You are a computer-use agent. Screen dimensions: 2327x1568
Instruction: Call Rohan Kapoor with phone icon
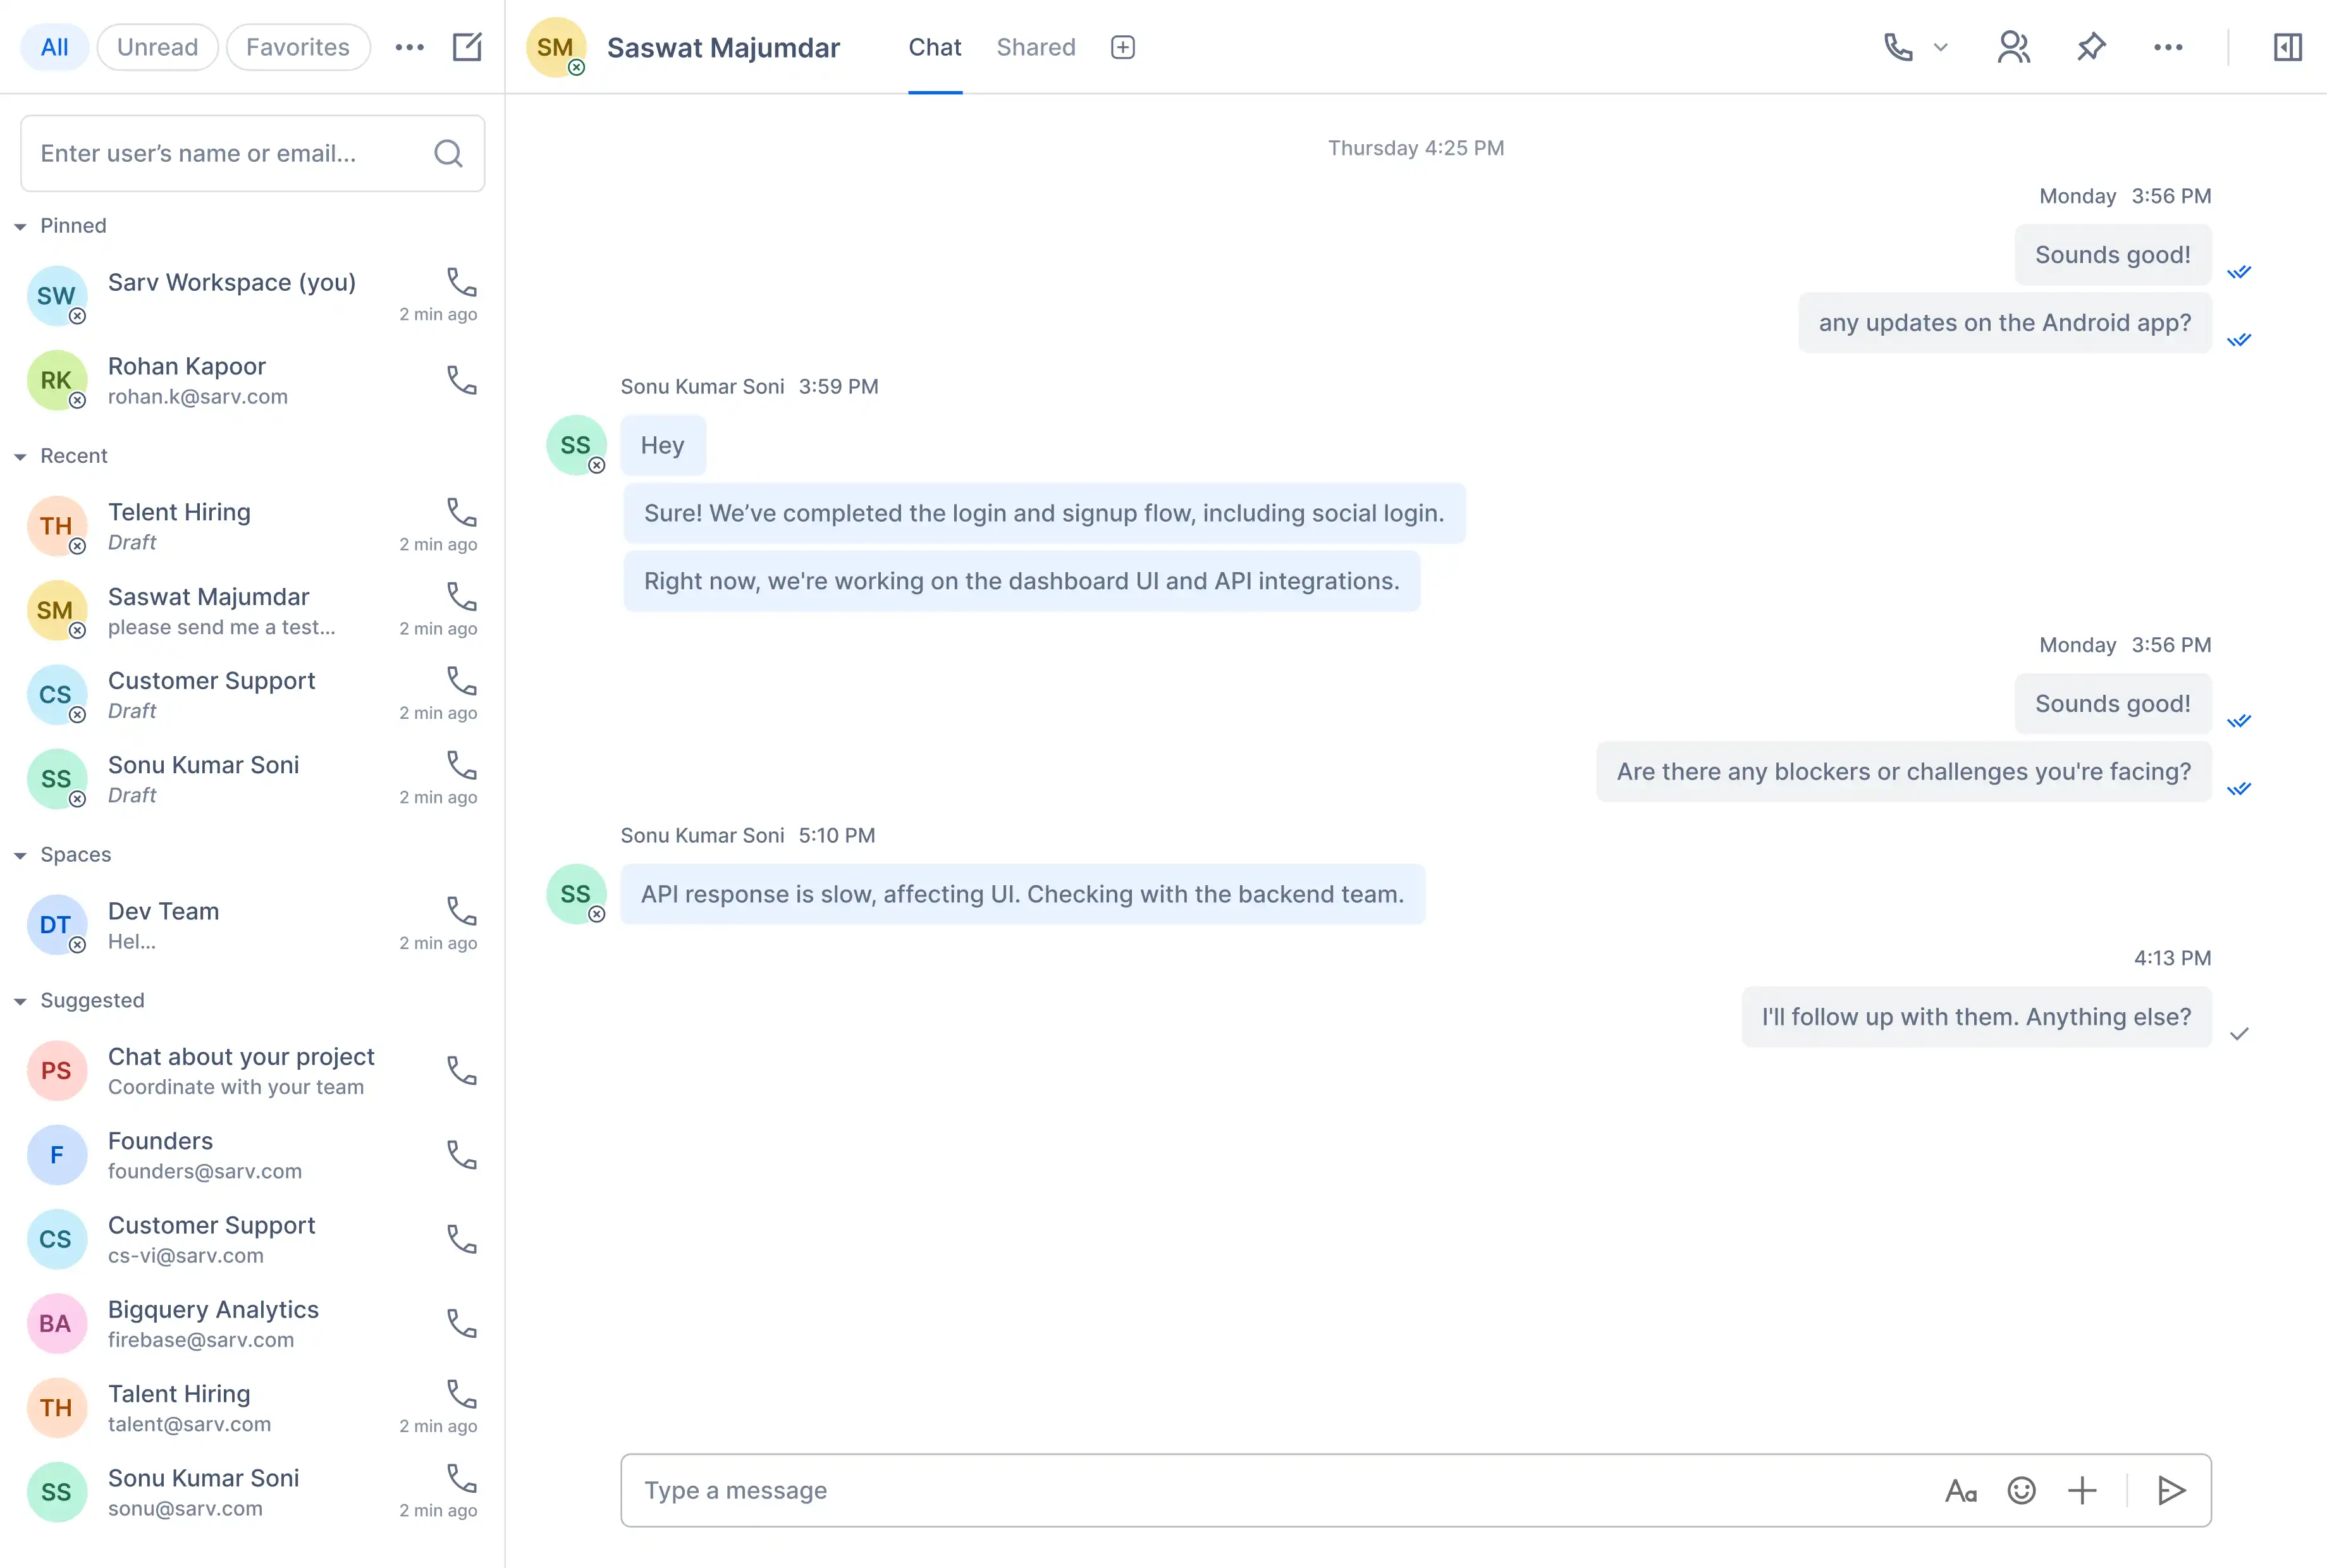tap(461, 380)
